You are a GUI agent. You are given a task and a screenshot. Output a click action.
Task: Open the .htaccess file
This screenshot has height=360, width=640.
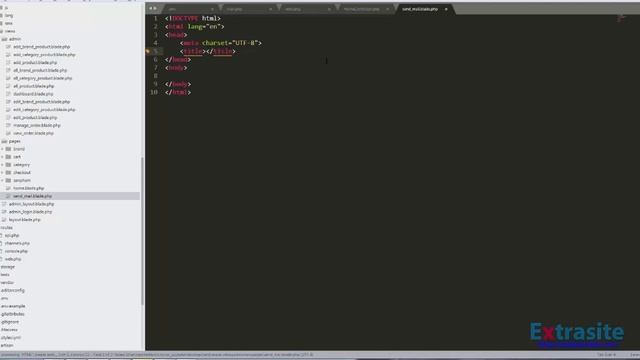point(9,330)
